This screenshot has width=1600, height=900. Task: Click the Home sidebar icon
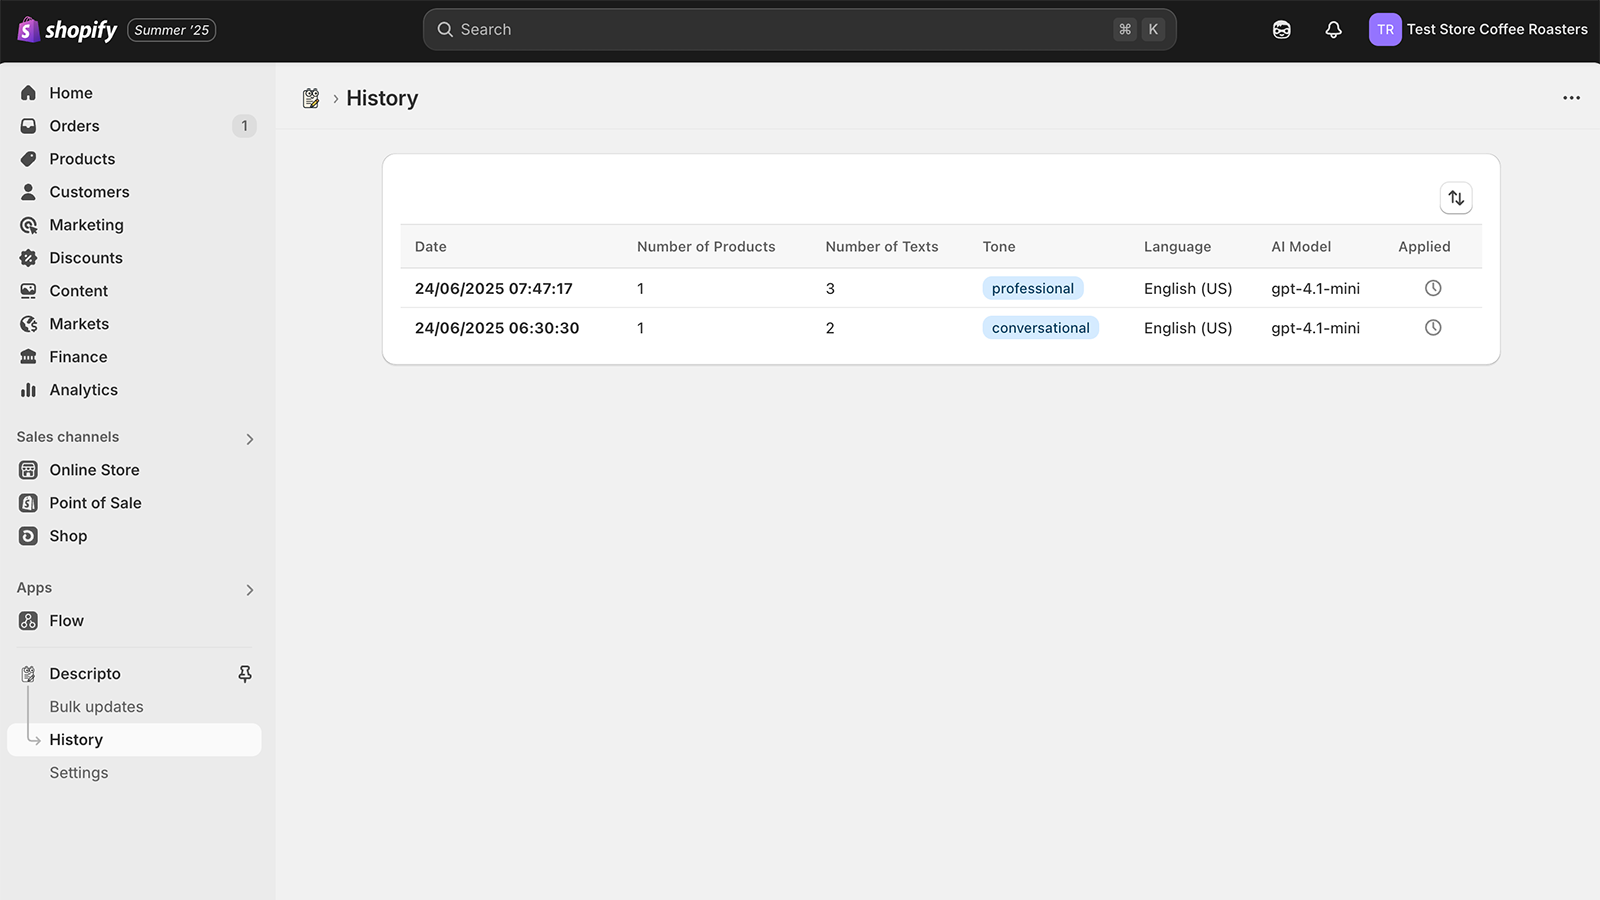point(28,93)
